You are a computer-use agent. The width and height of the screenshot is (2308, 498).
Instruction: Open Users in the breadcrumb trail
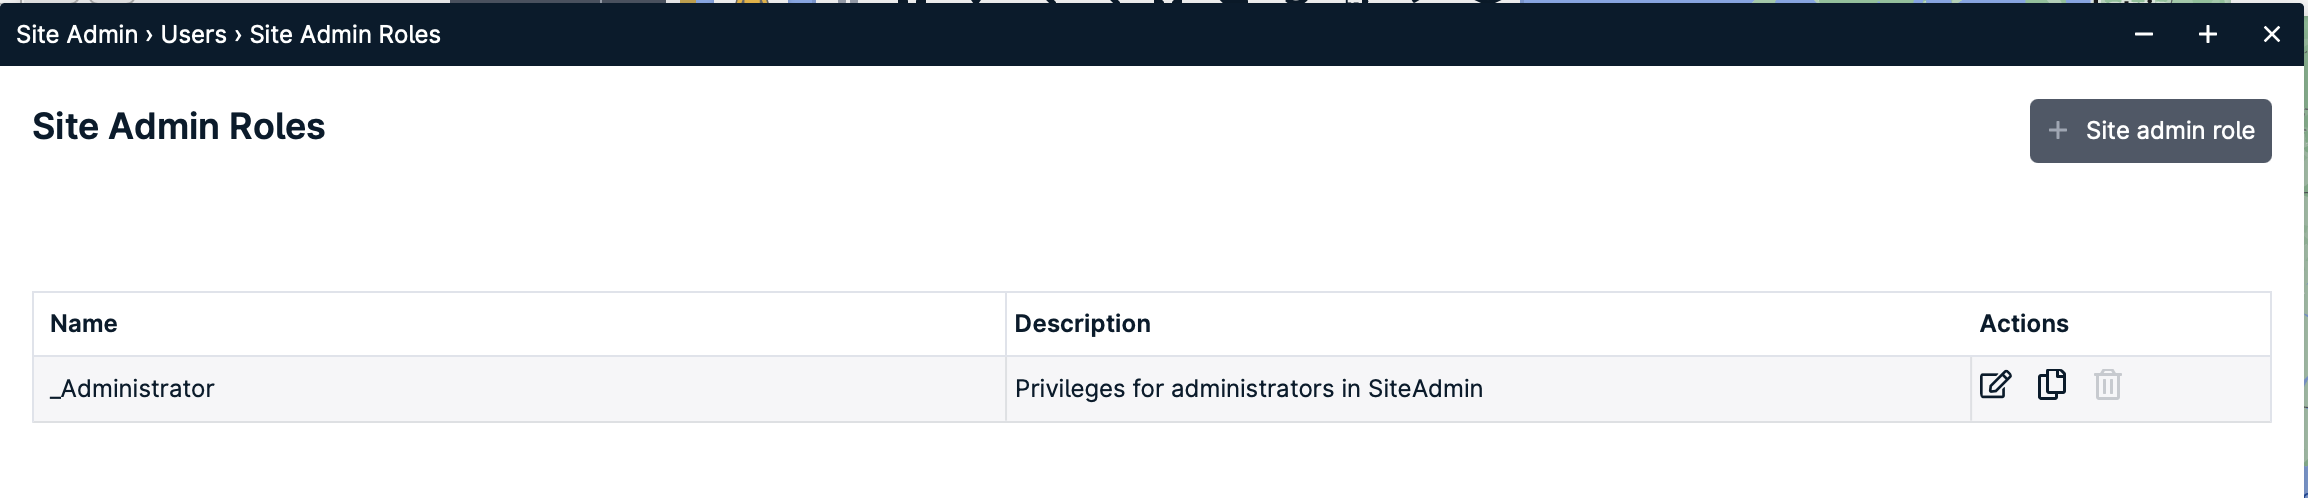pos(193,34)
